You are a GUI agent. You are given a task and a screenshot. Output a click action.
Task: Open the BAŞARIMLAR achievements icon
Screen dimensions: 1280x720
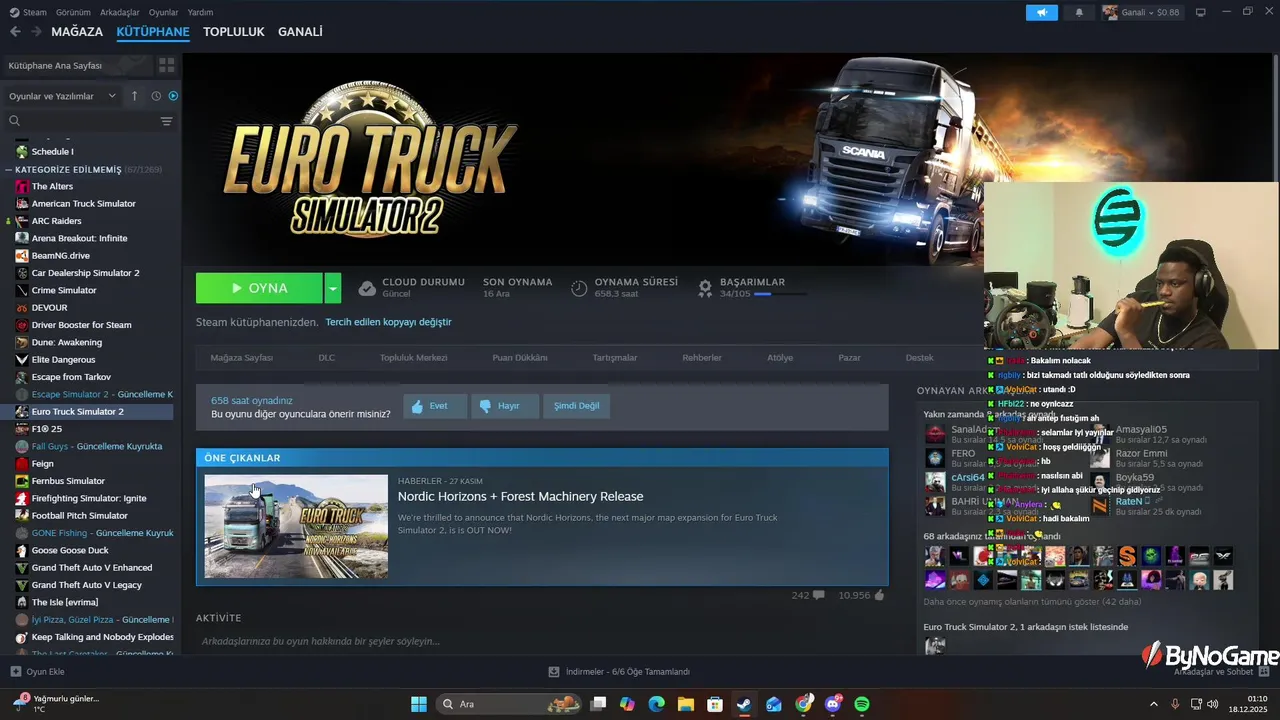pyautogui.click(x=705, y=288)
